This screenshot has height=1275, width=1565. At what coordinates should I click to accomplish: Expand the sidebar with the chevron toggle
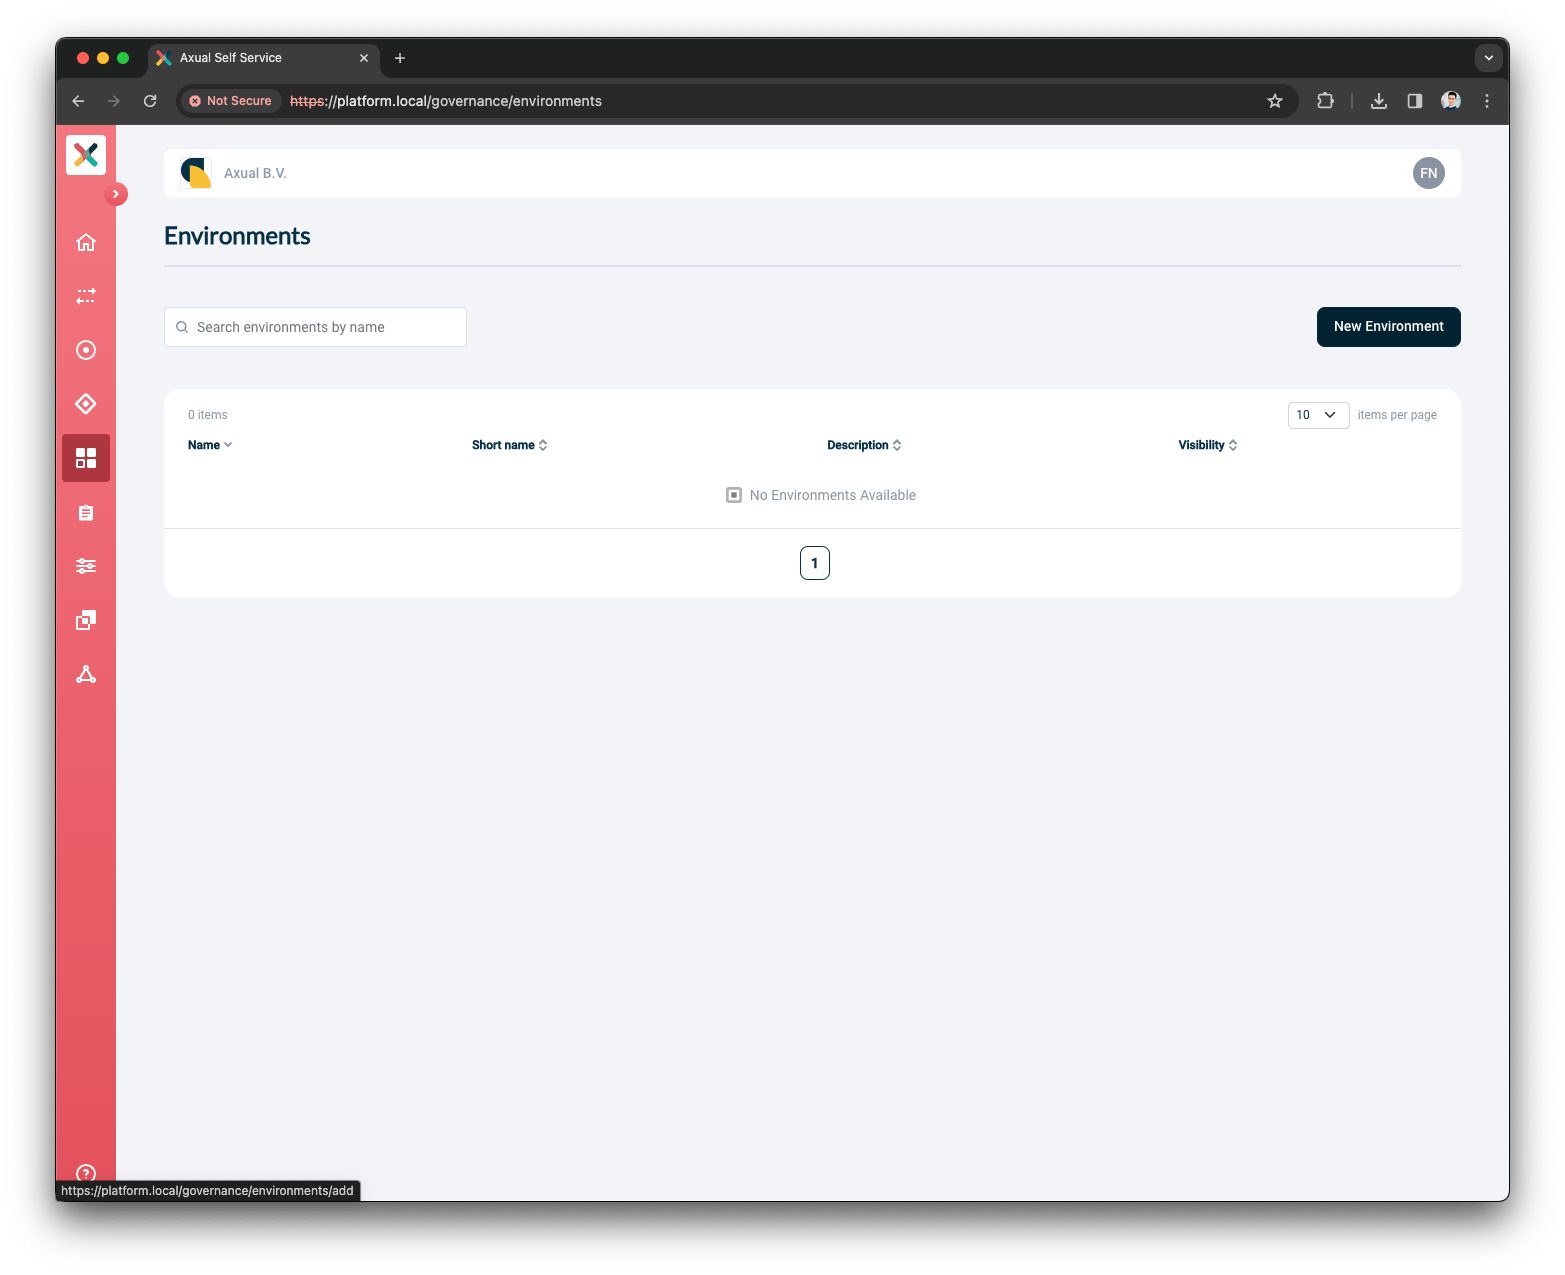(116, 194)
